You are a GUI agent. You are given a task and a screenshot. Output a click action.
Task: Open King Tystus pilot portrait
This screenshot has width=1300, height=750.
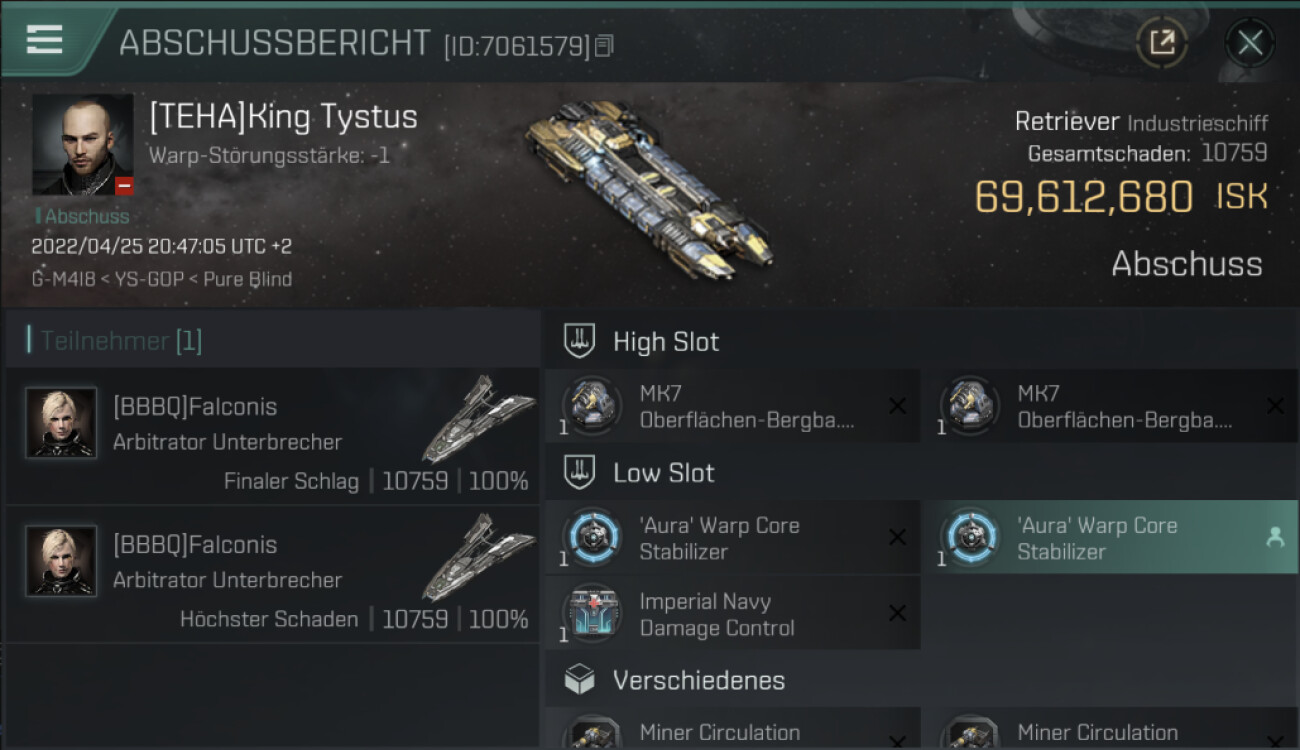click(x=83, y=145)
